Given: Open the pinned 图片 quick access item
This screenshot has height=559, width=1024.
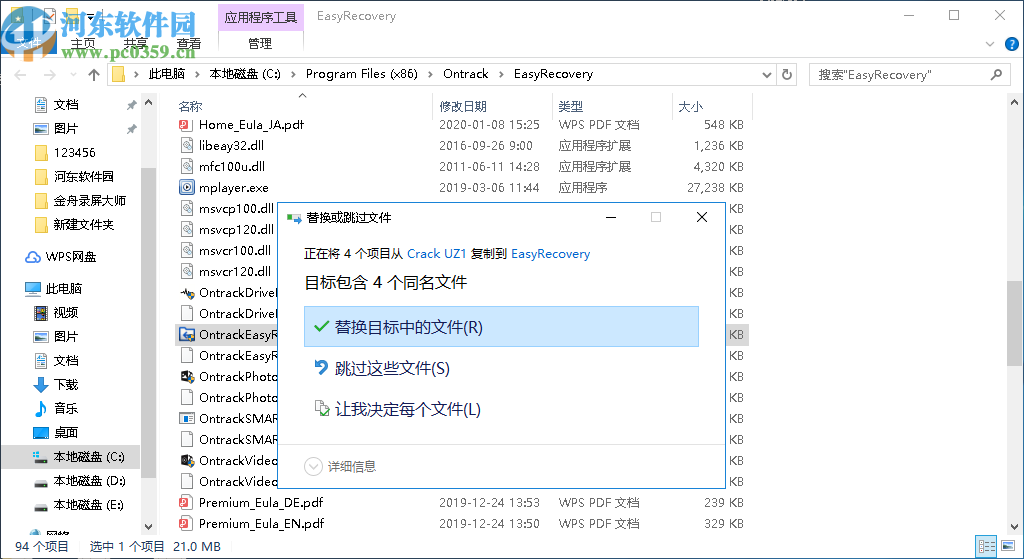Looking at the screenshot, I should pyautogui.click(x=65, y=129).
